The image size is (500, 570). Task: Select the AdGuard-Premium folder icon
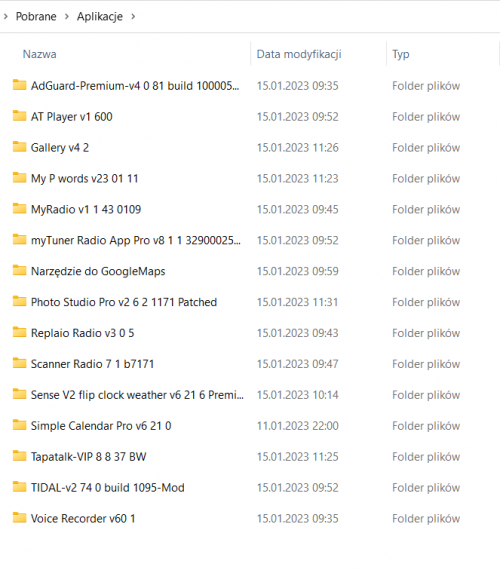[x=19, y=85]
